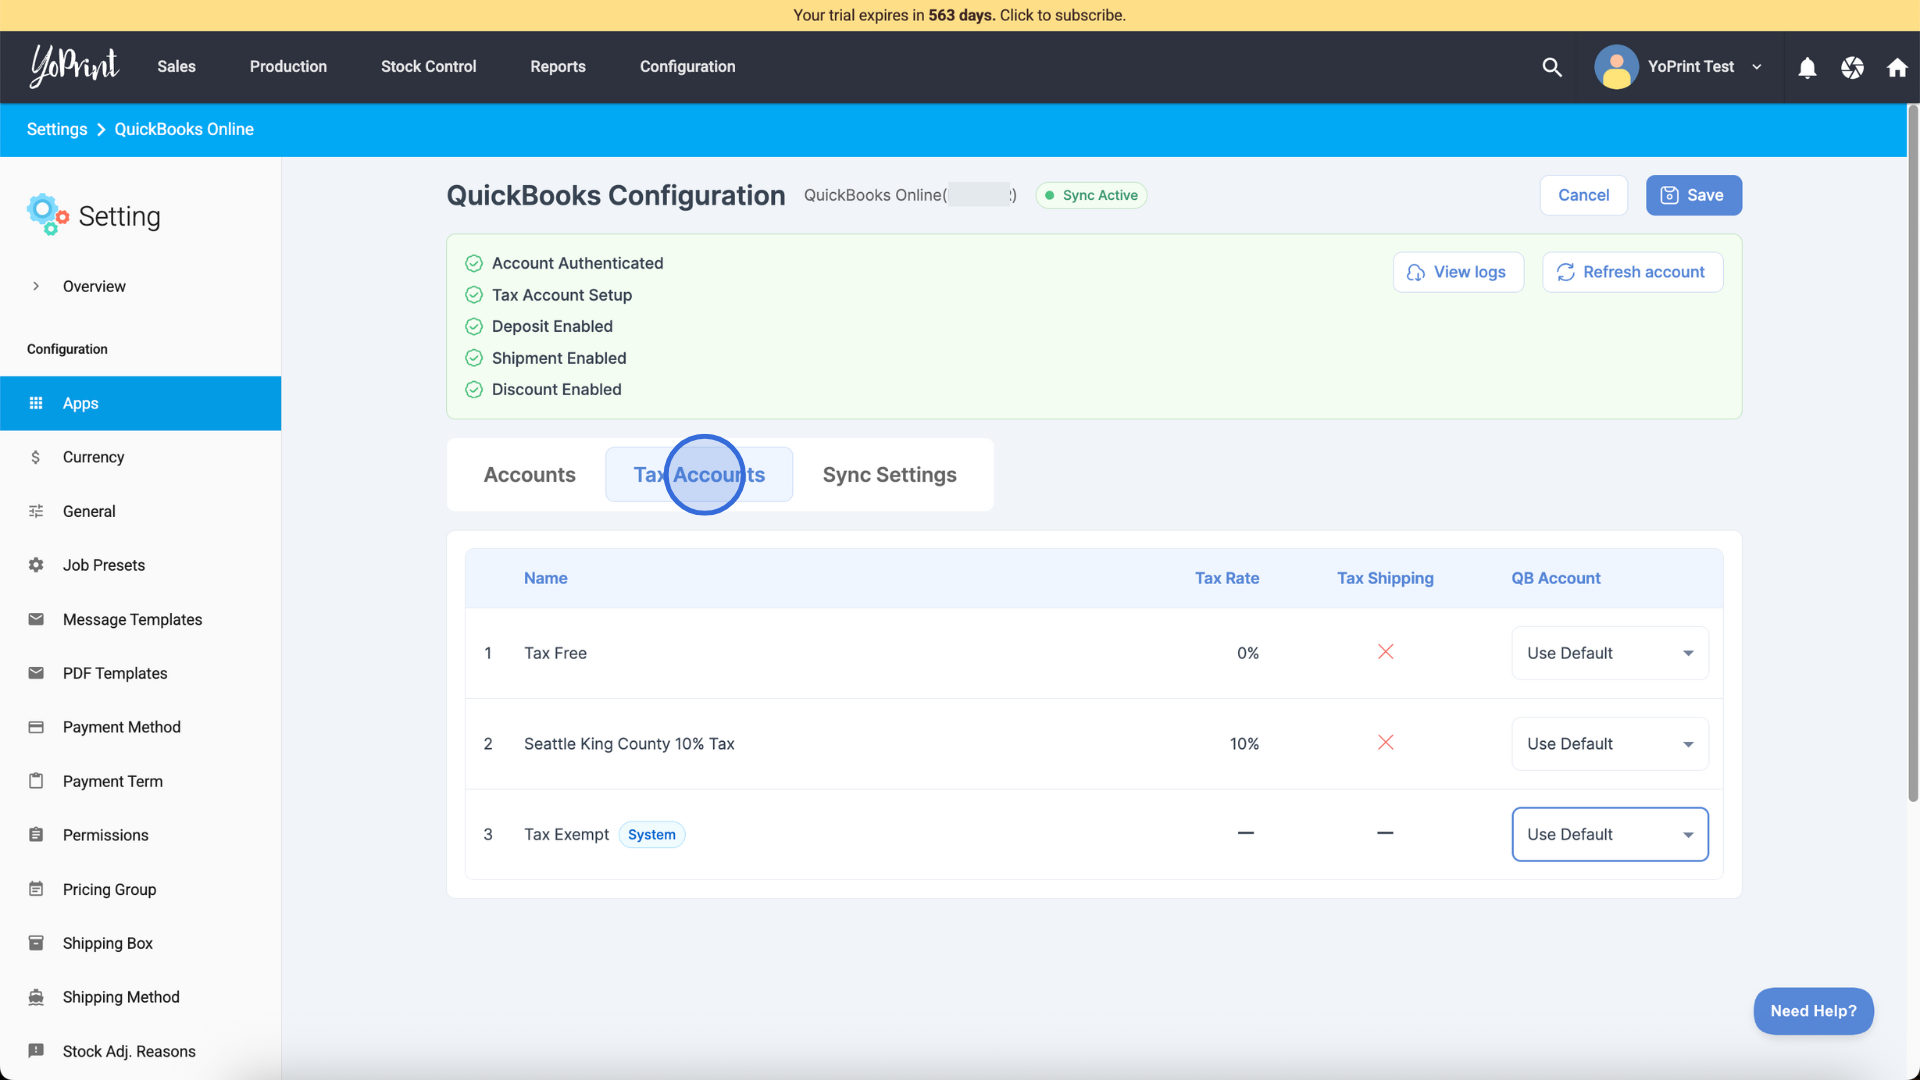The height and width of the screenshot is (1080, 1920).
Task: Open QB Account dropdown for Tax Exempt
Action: pyautogui.click(x=1609, y=834)
